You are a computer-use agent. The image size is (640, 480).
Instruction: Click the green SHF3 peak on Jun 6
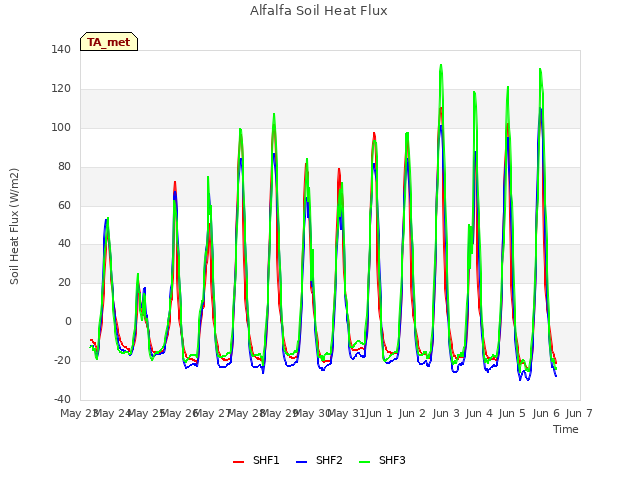click(540, 69)
